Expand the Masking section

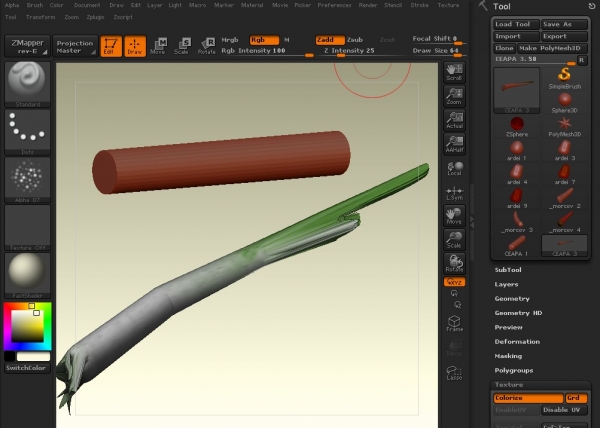click(508, 356)
